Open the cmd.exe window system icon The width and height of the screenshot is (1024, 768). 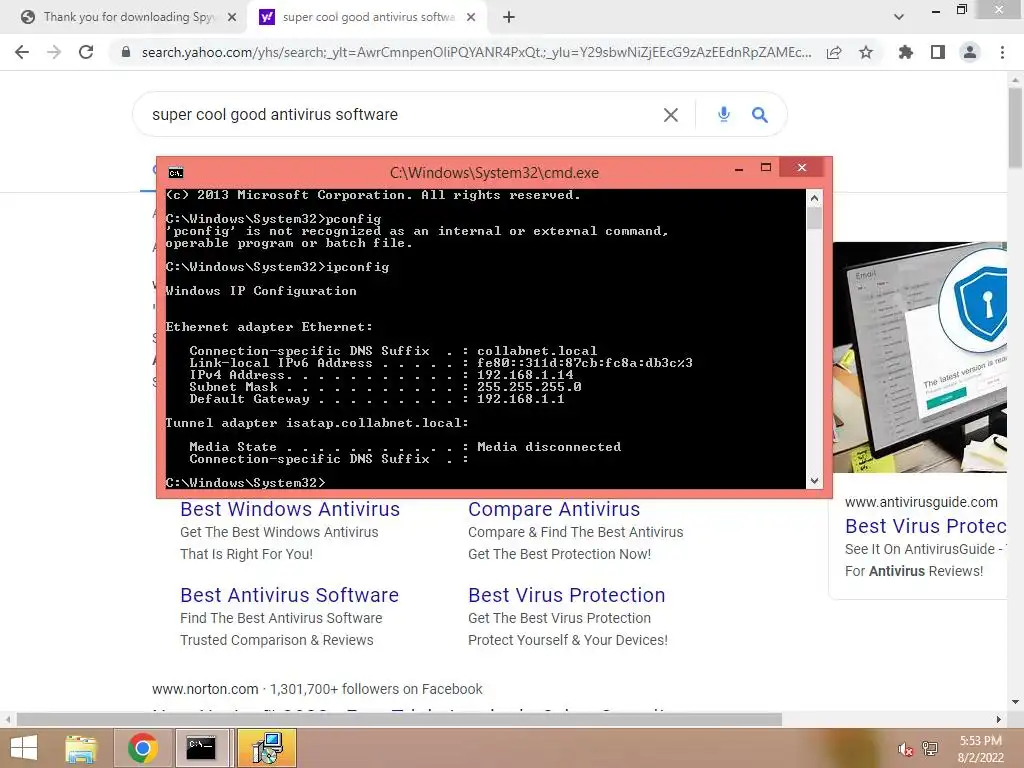coord(176,172)
